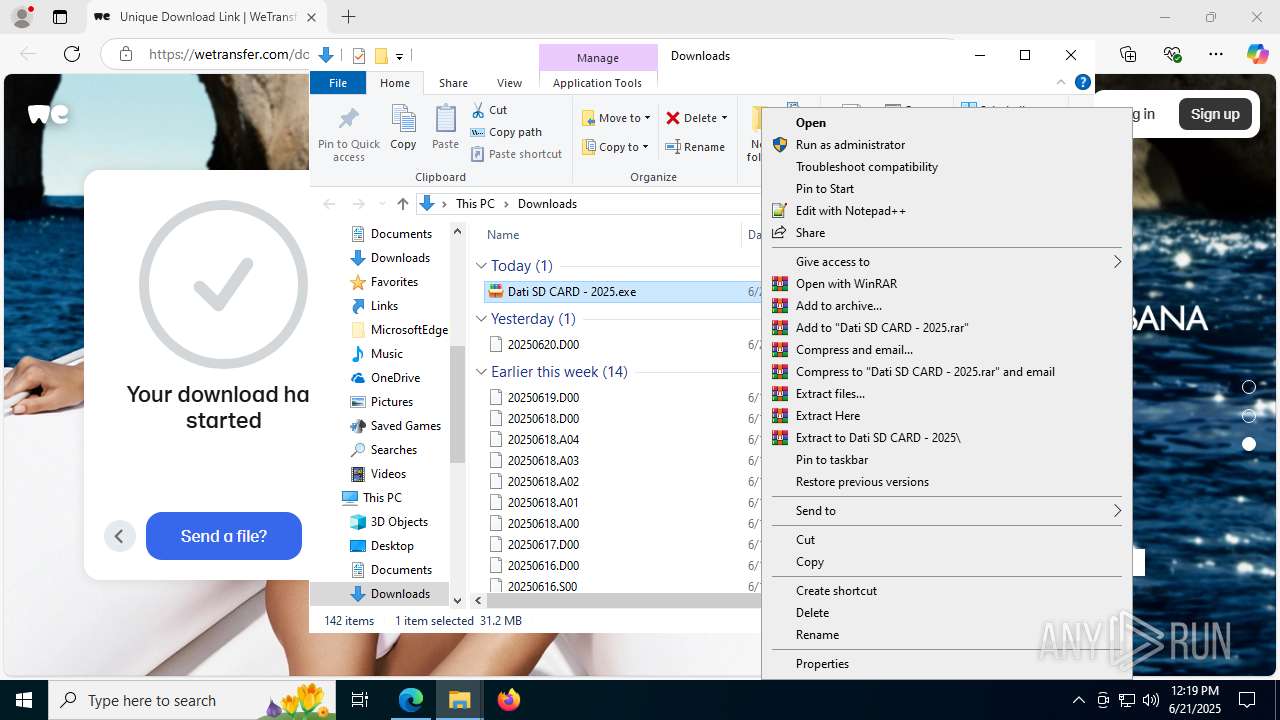Open Edge Settings and more ellipsis
The image size is (1280, 720).
[x=1216, y=54]
